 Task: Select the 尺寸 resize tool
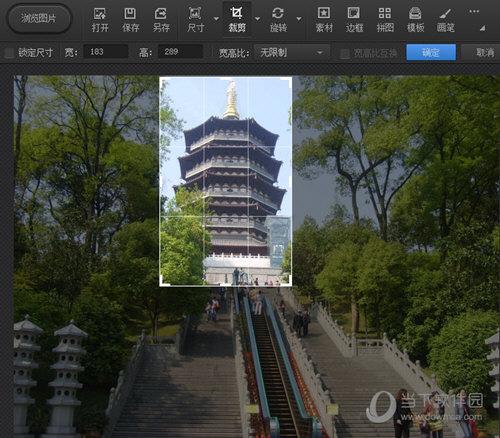point(195,20)
